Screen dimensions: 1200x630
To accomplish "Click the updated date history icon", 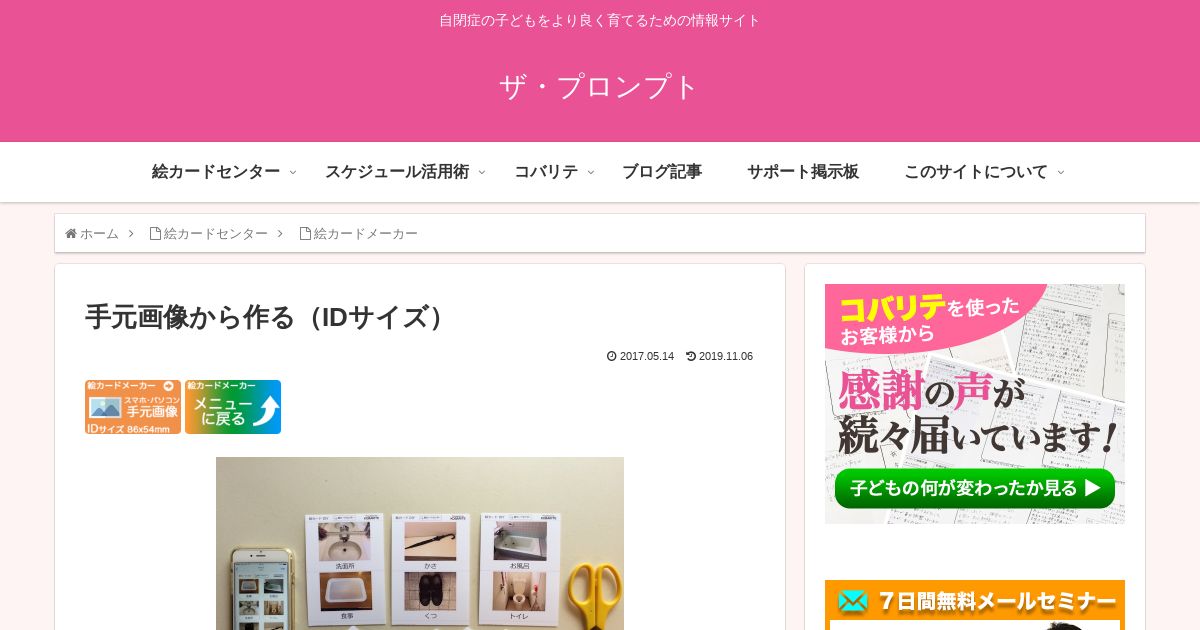I will (x=691, y=356).
